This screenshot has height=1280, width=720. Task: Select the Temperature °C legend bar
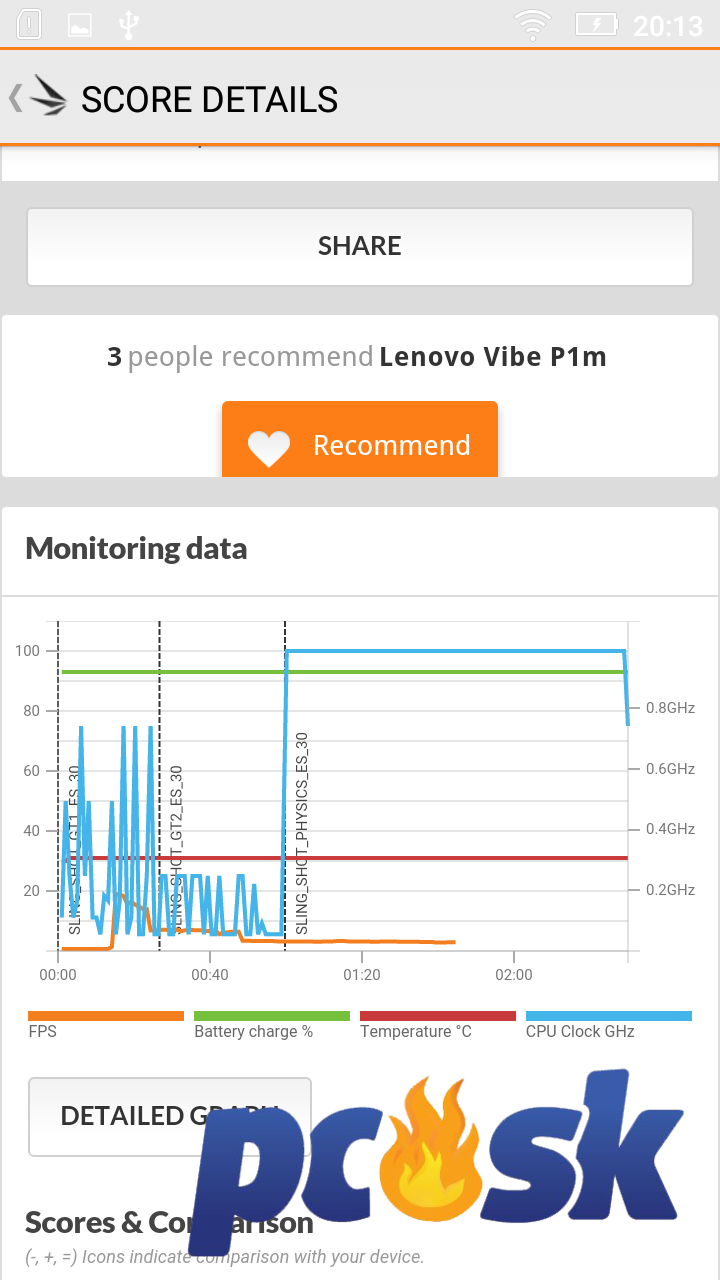[x=438, y=1016]
